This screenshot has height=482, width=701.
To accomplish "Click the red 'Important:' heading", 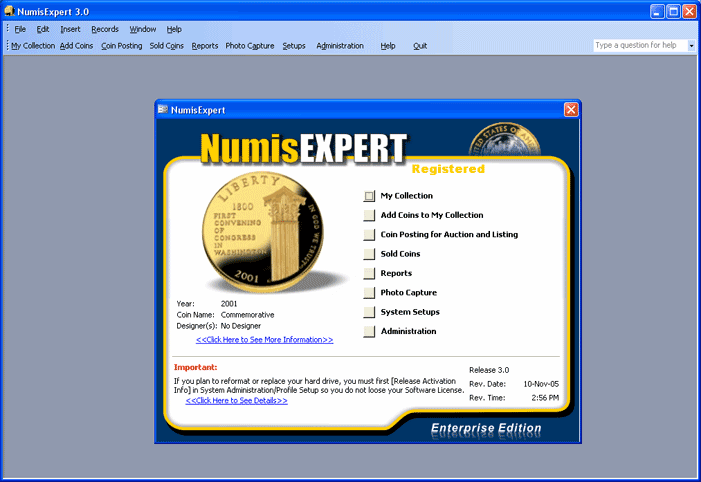I will (195, 367).
